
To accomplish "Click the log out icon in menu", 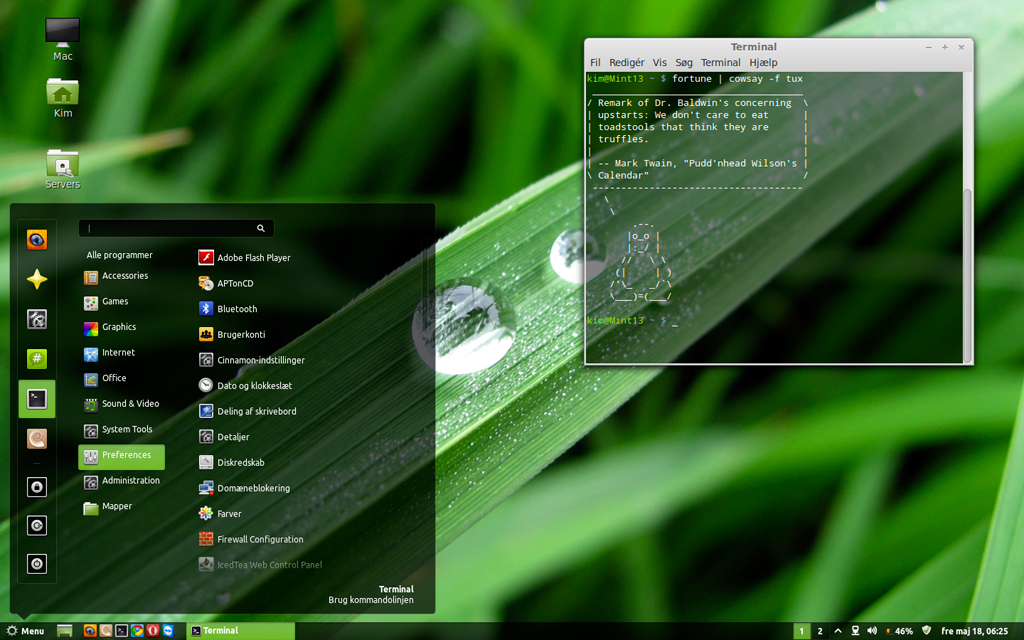I will [x=37, y=525].
